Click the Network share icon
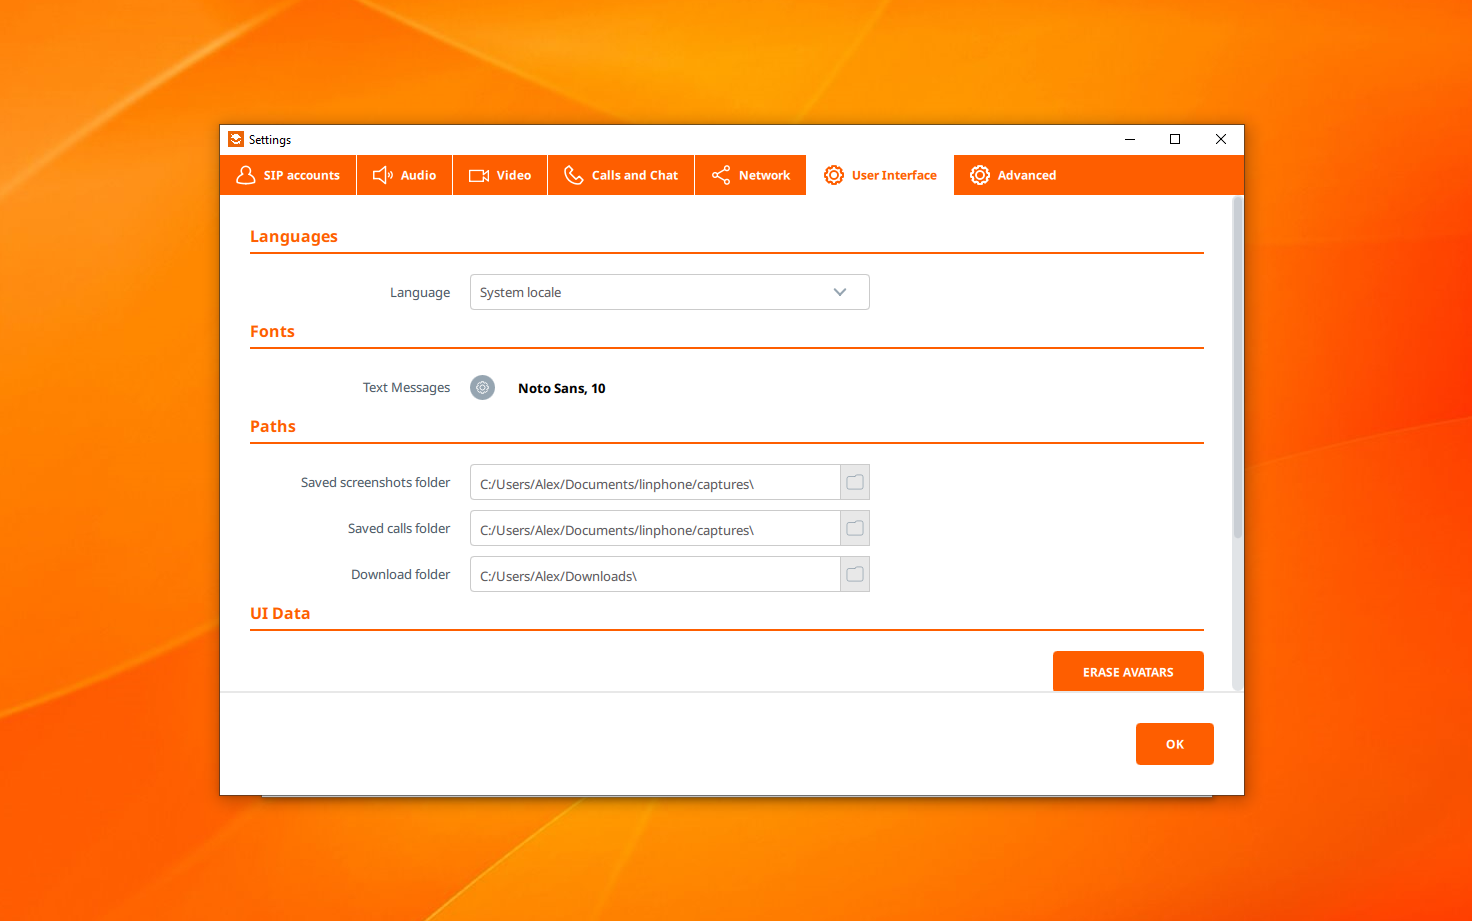 click(721, 175)
